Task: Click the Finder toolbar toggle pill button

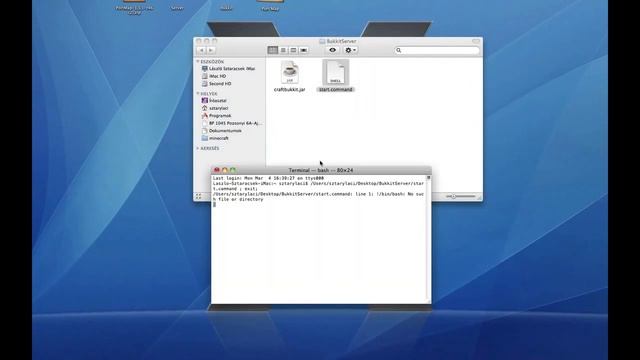Action: 476,41
